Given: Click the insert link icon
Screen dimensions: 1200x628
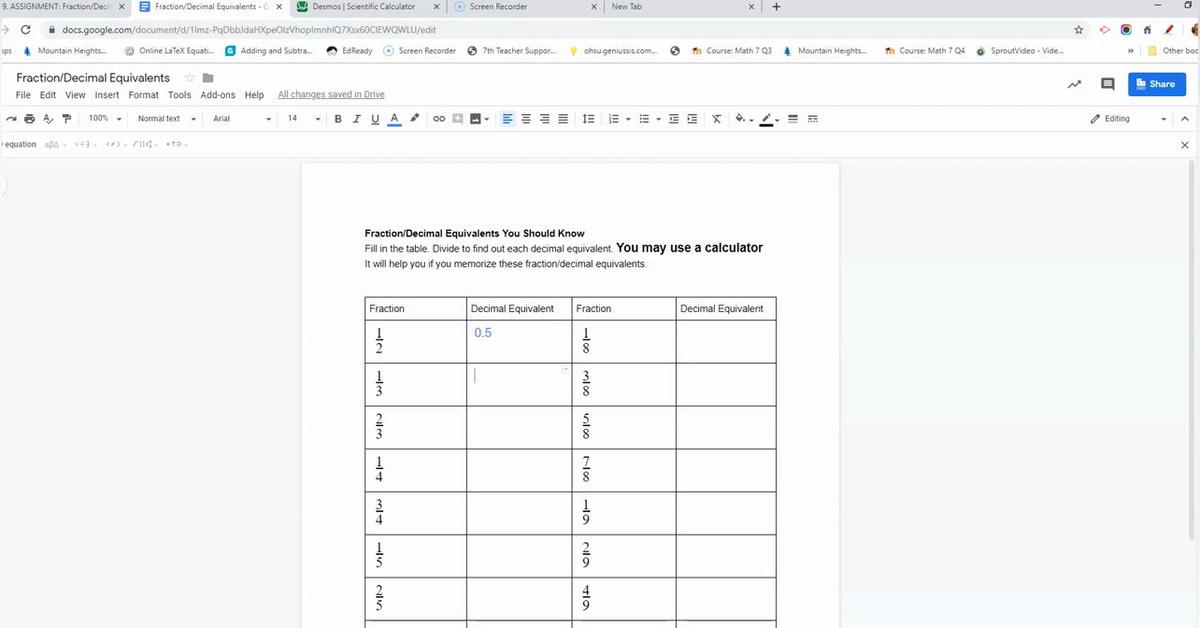Looking at the screenshot, I should 439,119.
